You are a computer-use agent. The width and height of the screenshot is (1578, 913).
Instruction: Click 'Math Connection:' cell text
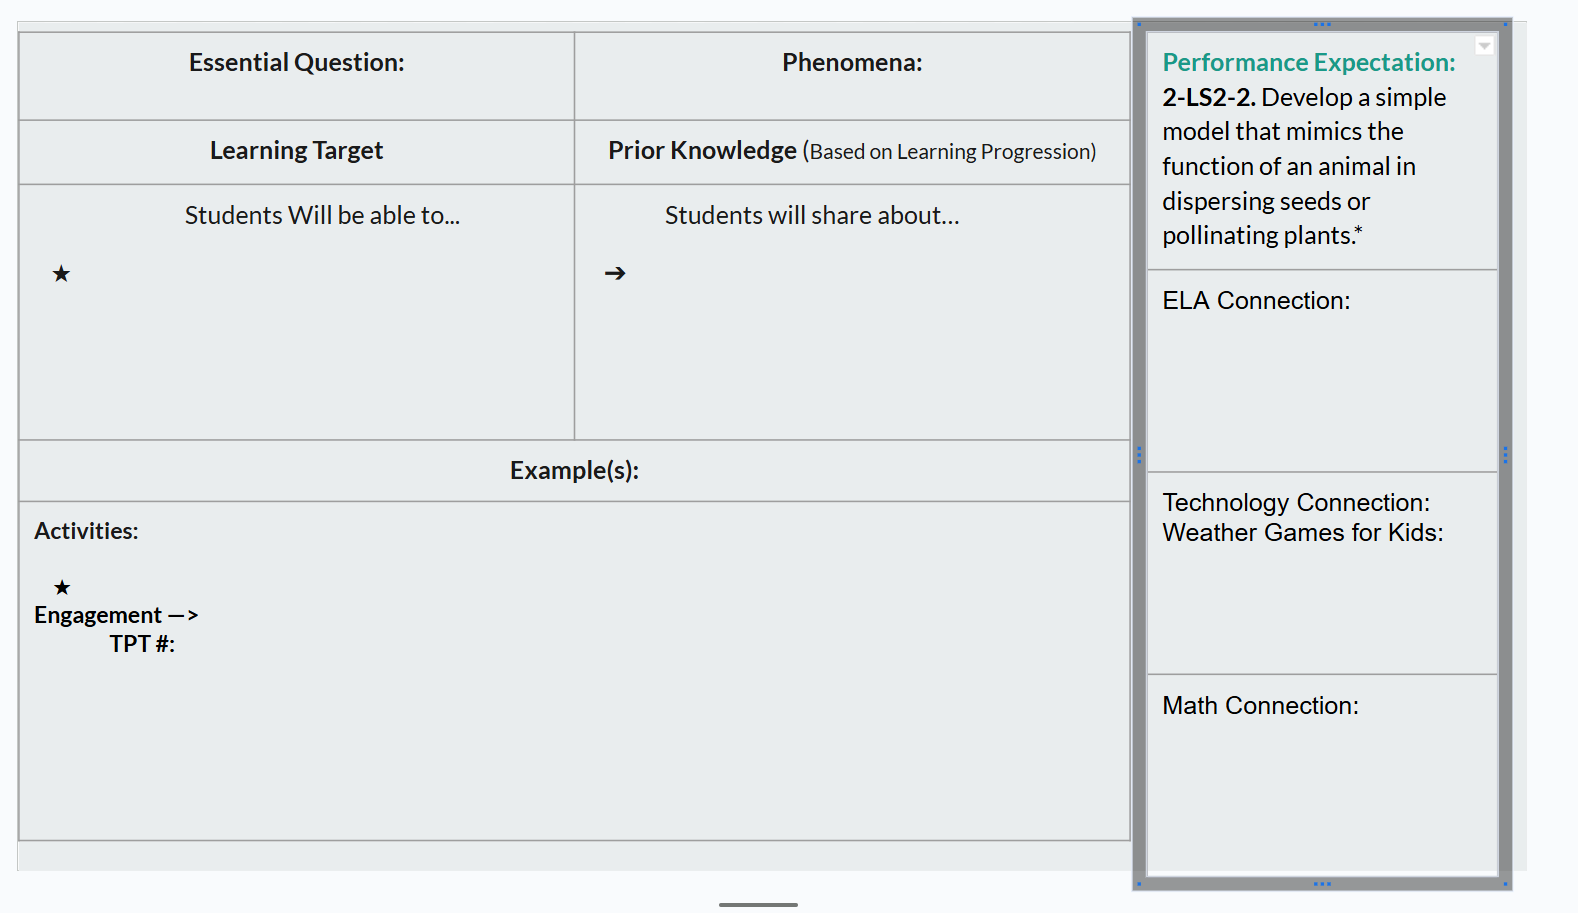tap(1260, 706)
